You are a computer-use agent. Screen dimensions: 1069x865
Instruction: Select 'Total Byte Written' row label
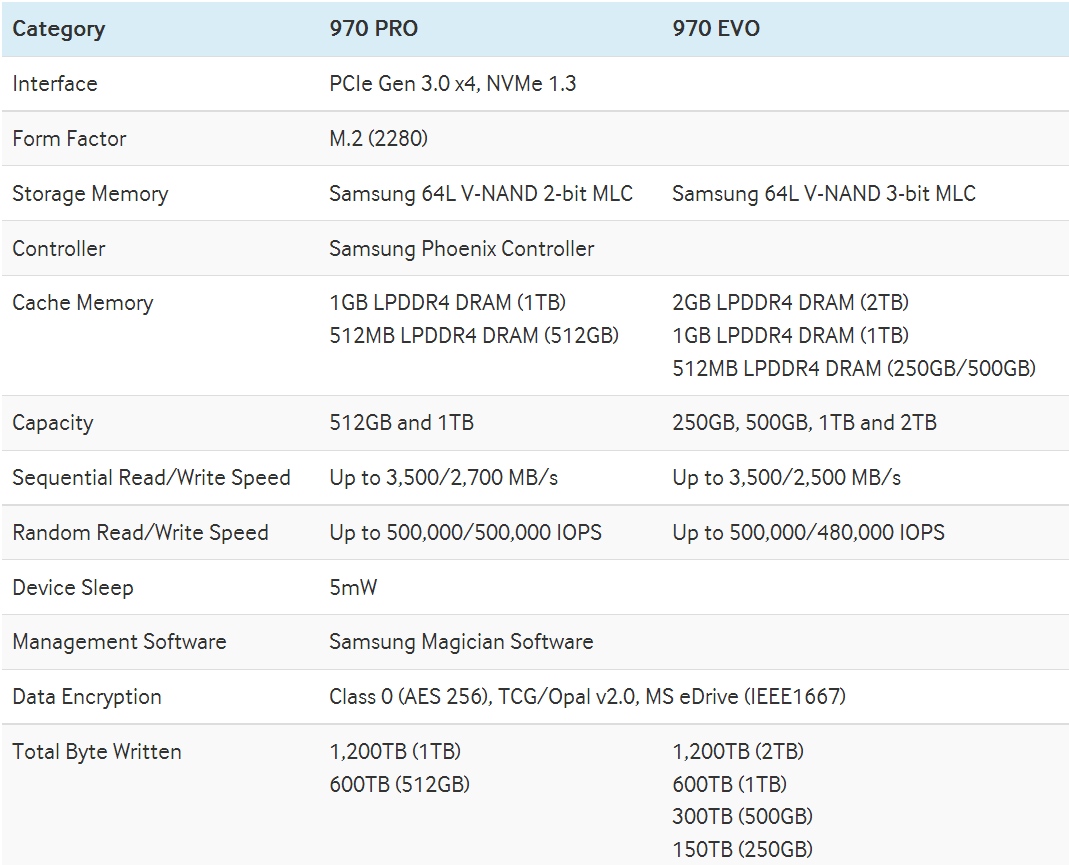coord(97,752)
